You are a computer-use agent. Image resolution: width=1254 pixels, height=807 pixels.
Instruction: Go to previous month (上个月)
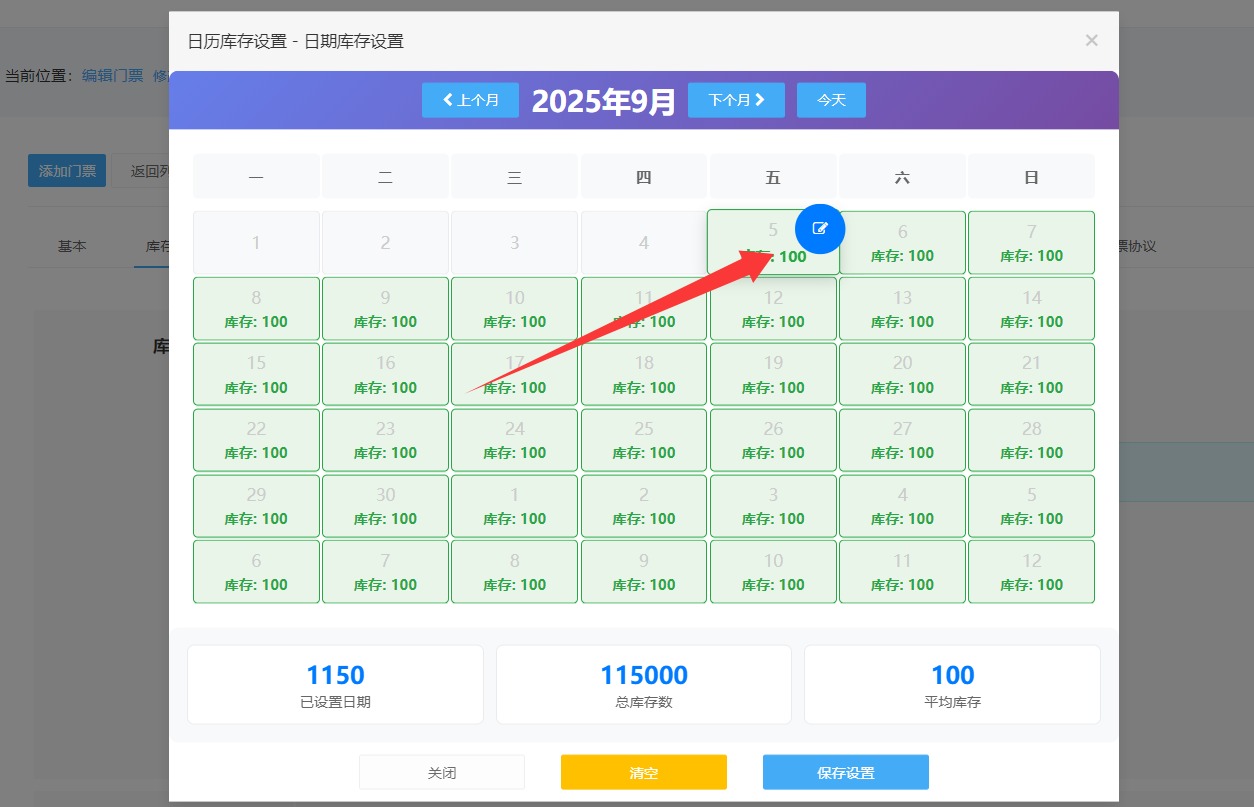pos(470,100)
